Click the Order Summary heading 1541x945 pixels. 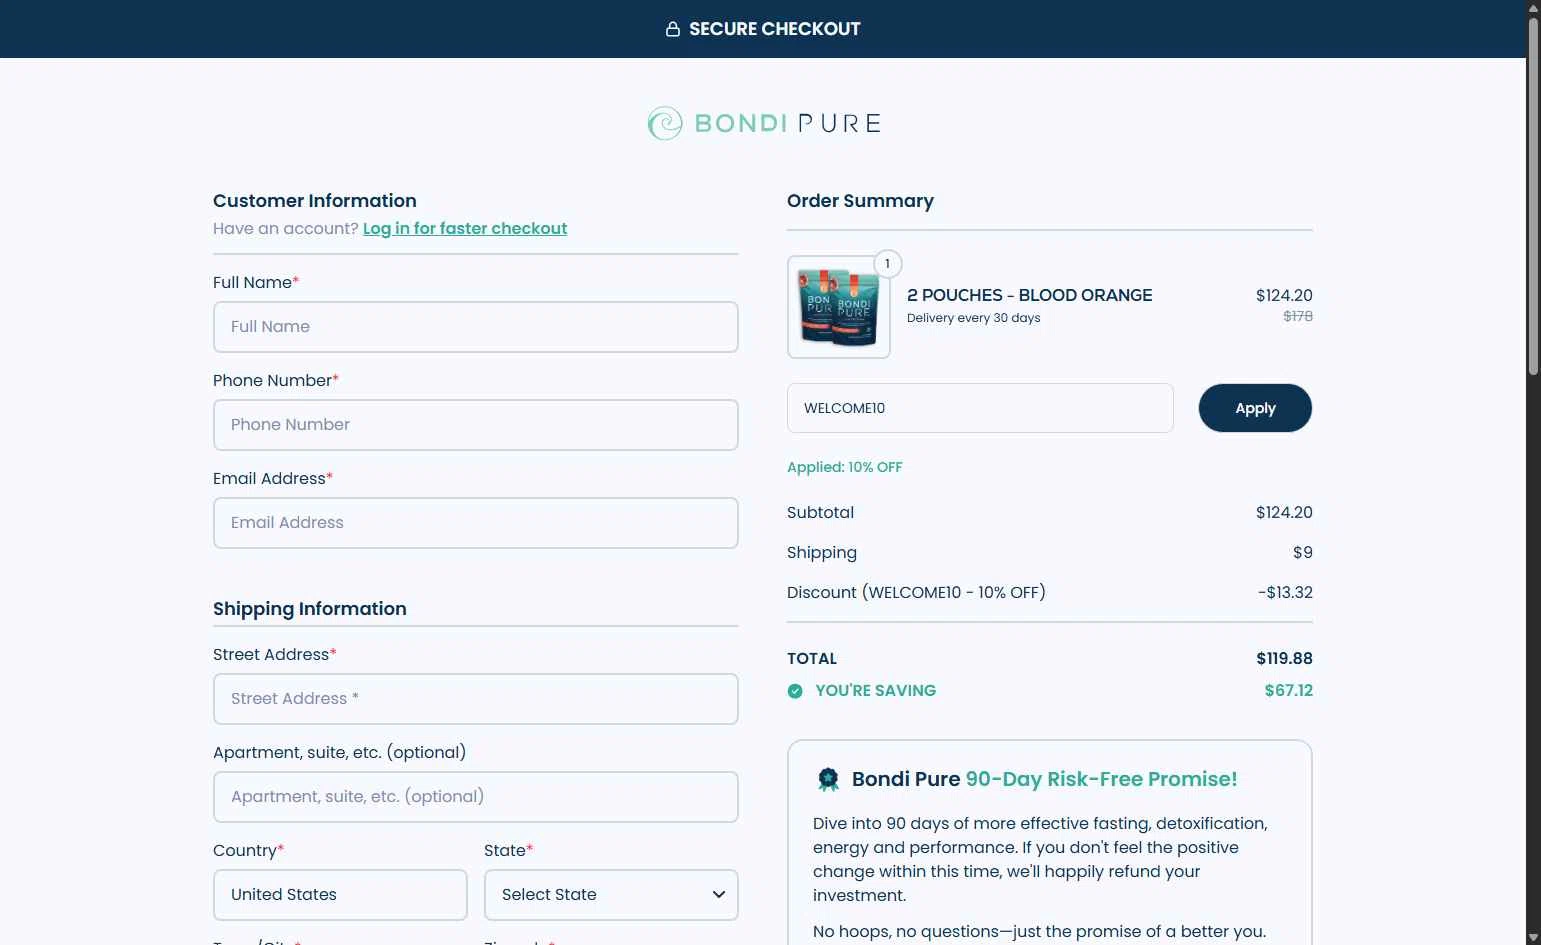(860, 201)
